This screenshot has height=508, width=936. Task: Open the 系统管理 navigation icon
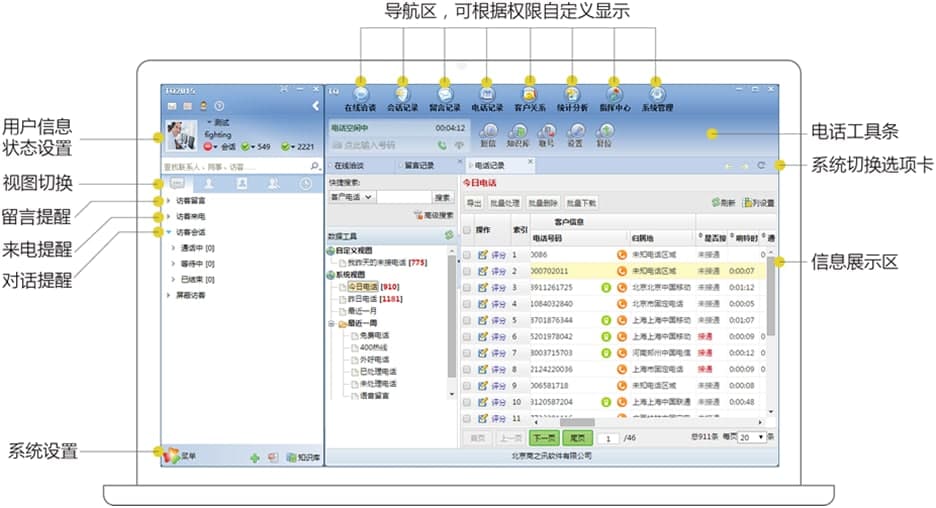coord(657,94)
